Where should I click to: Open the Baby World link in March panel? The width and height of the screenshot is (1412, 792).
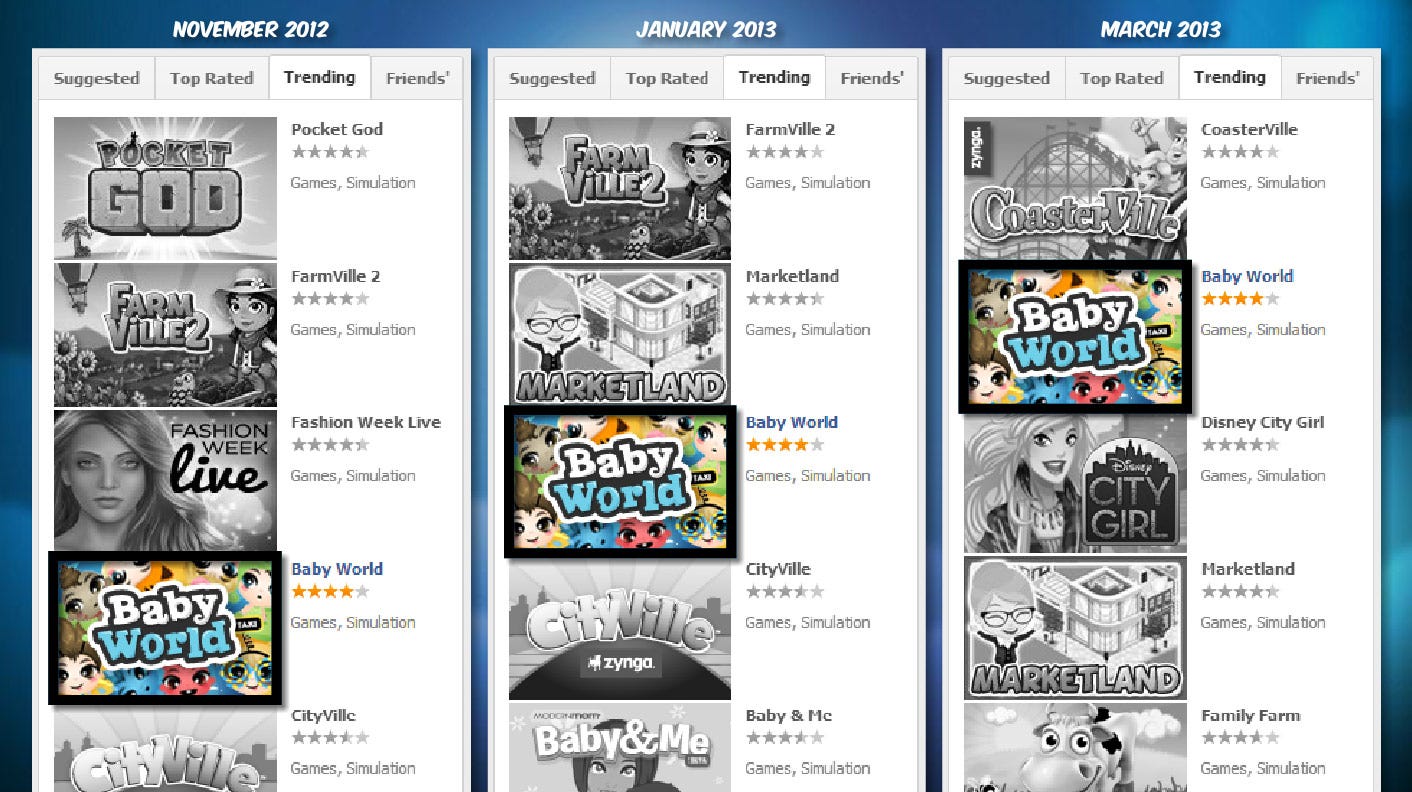tap(1247, 276)
